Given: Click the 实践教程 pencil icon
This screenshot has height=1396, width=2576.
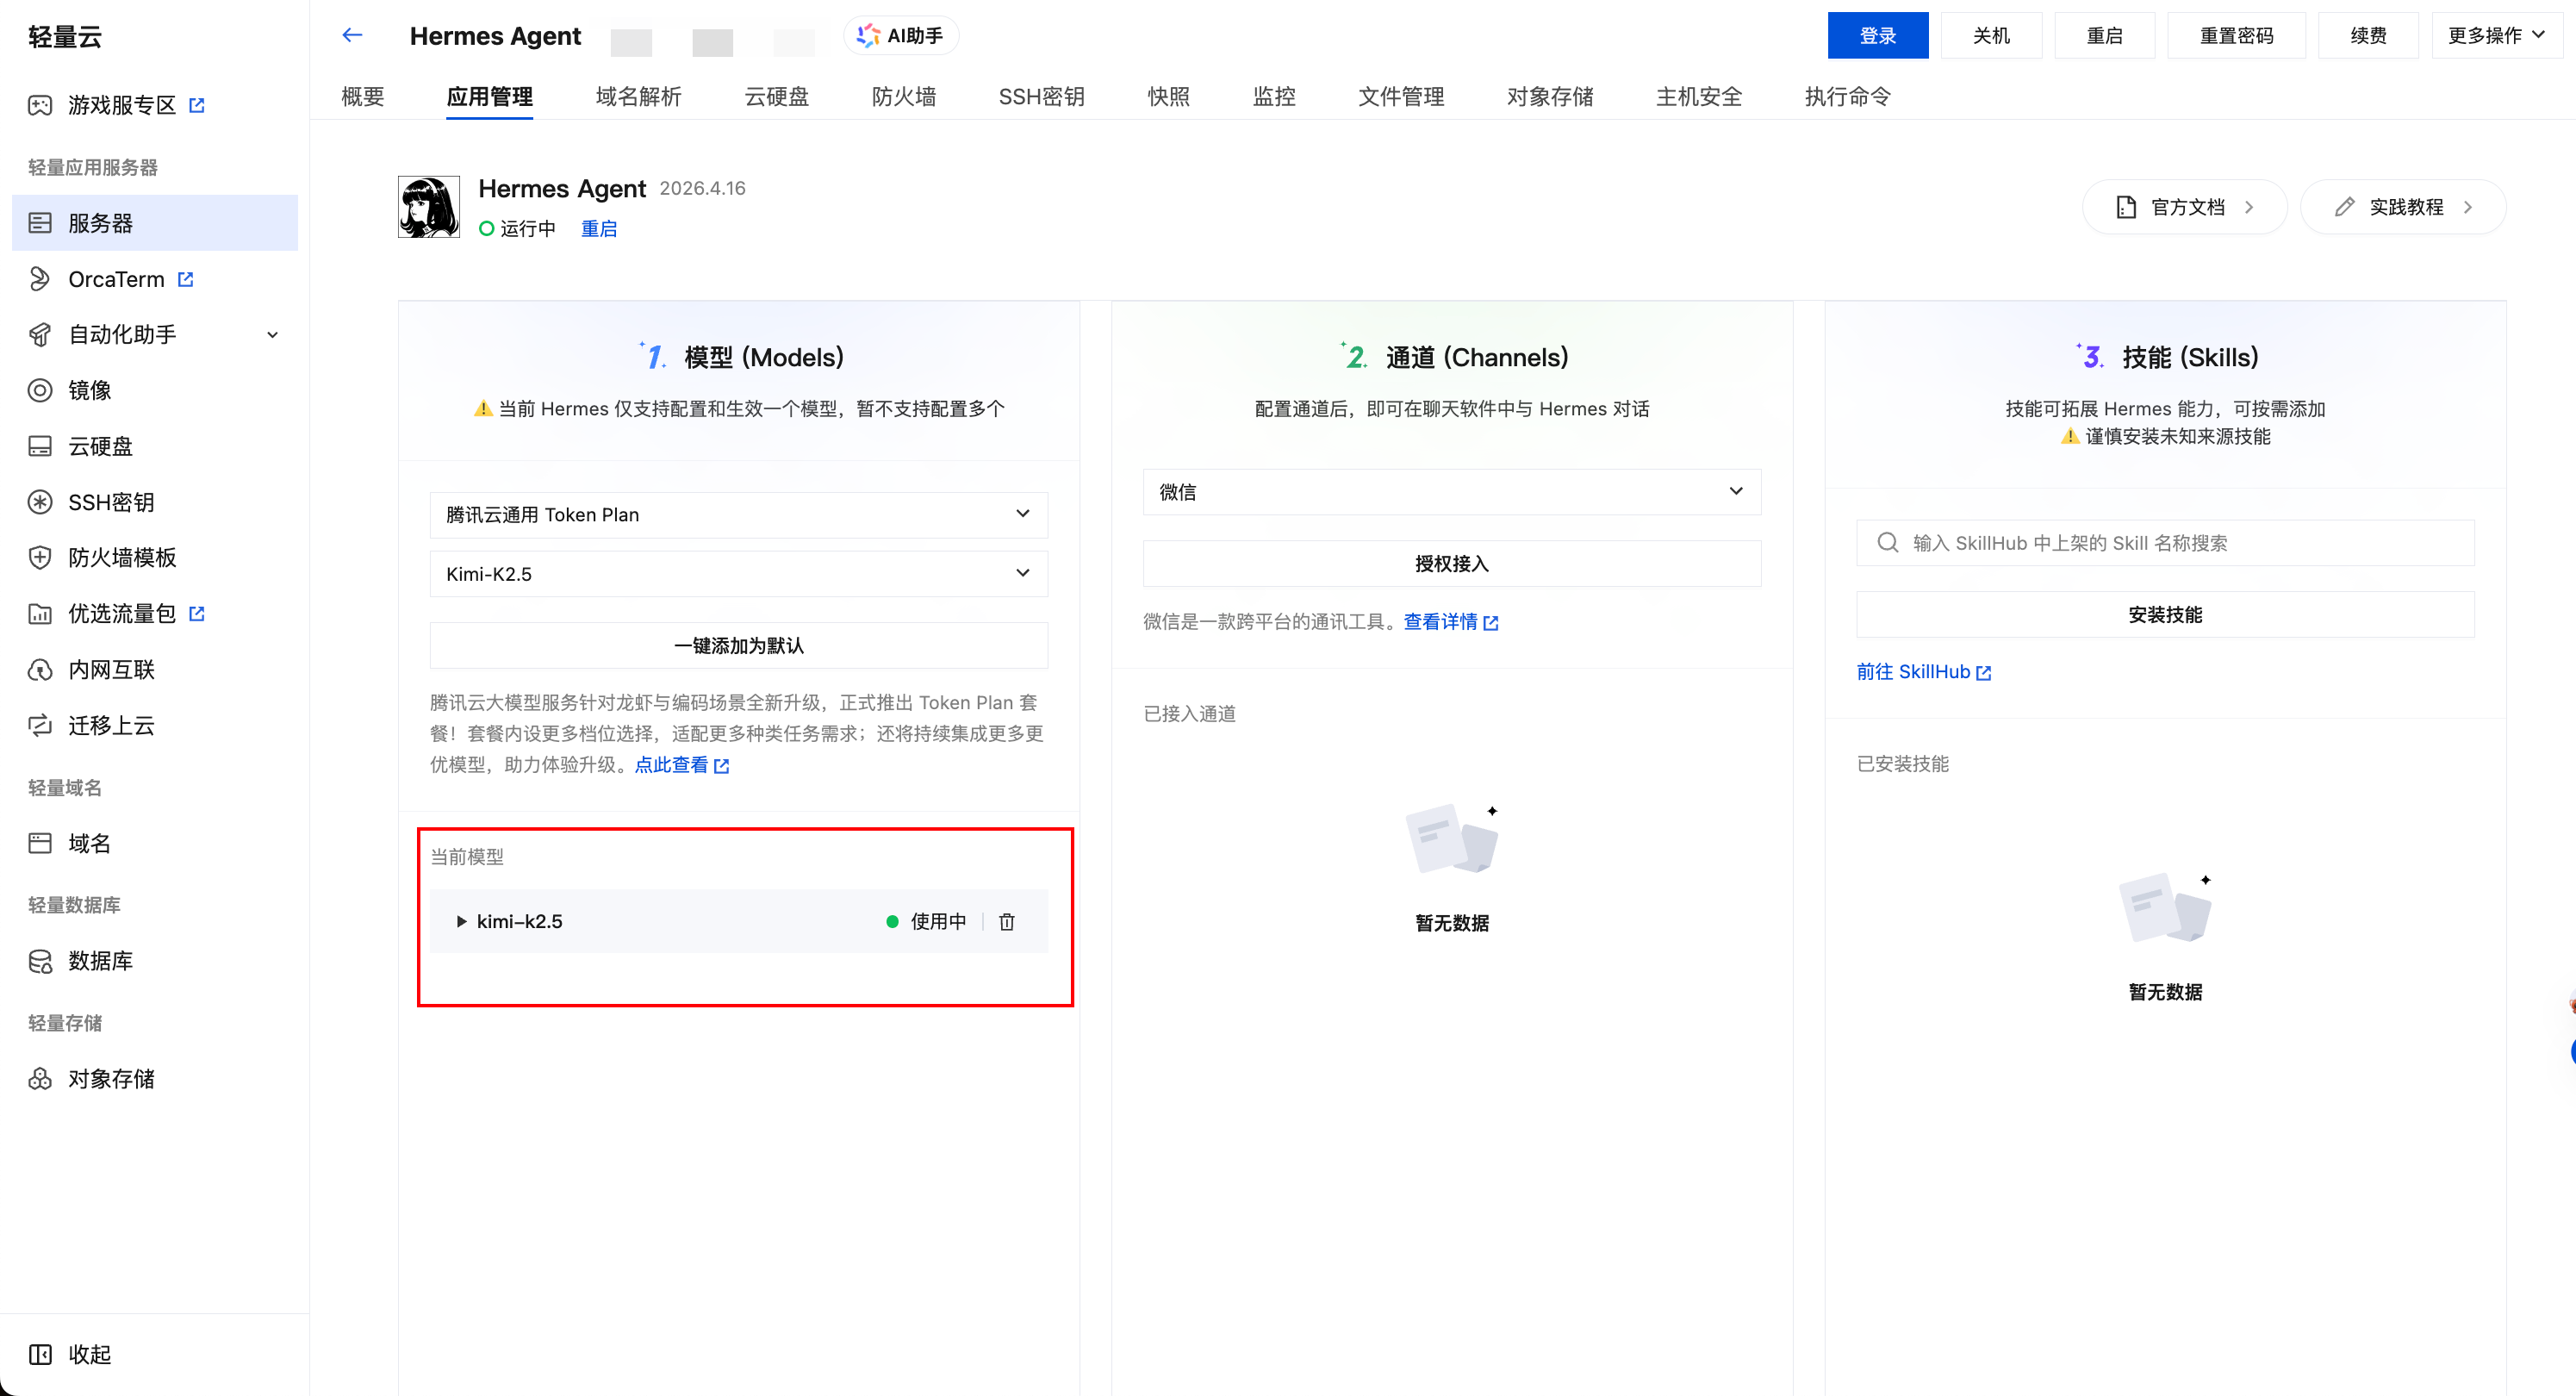Looking at the screenshot, I should (2344, 207).
